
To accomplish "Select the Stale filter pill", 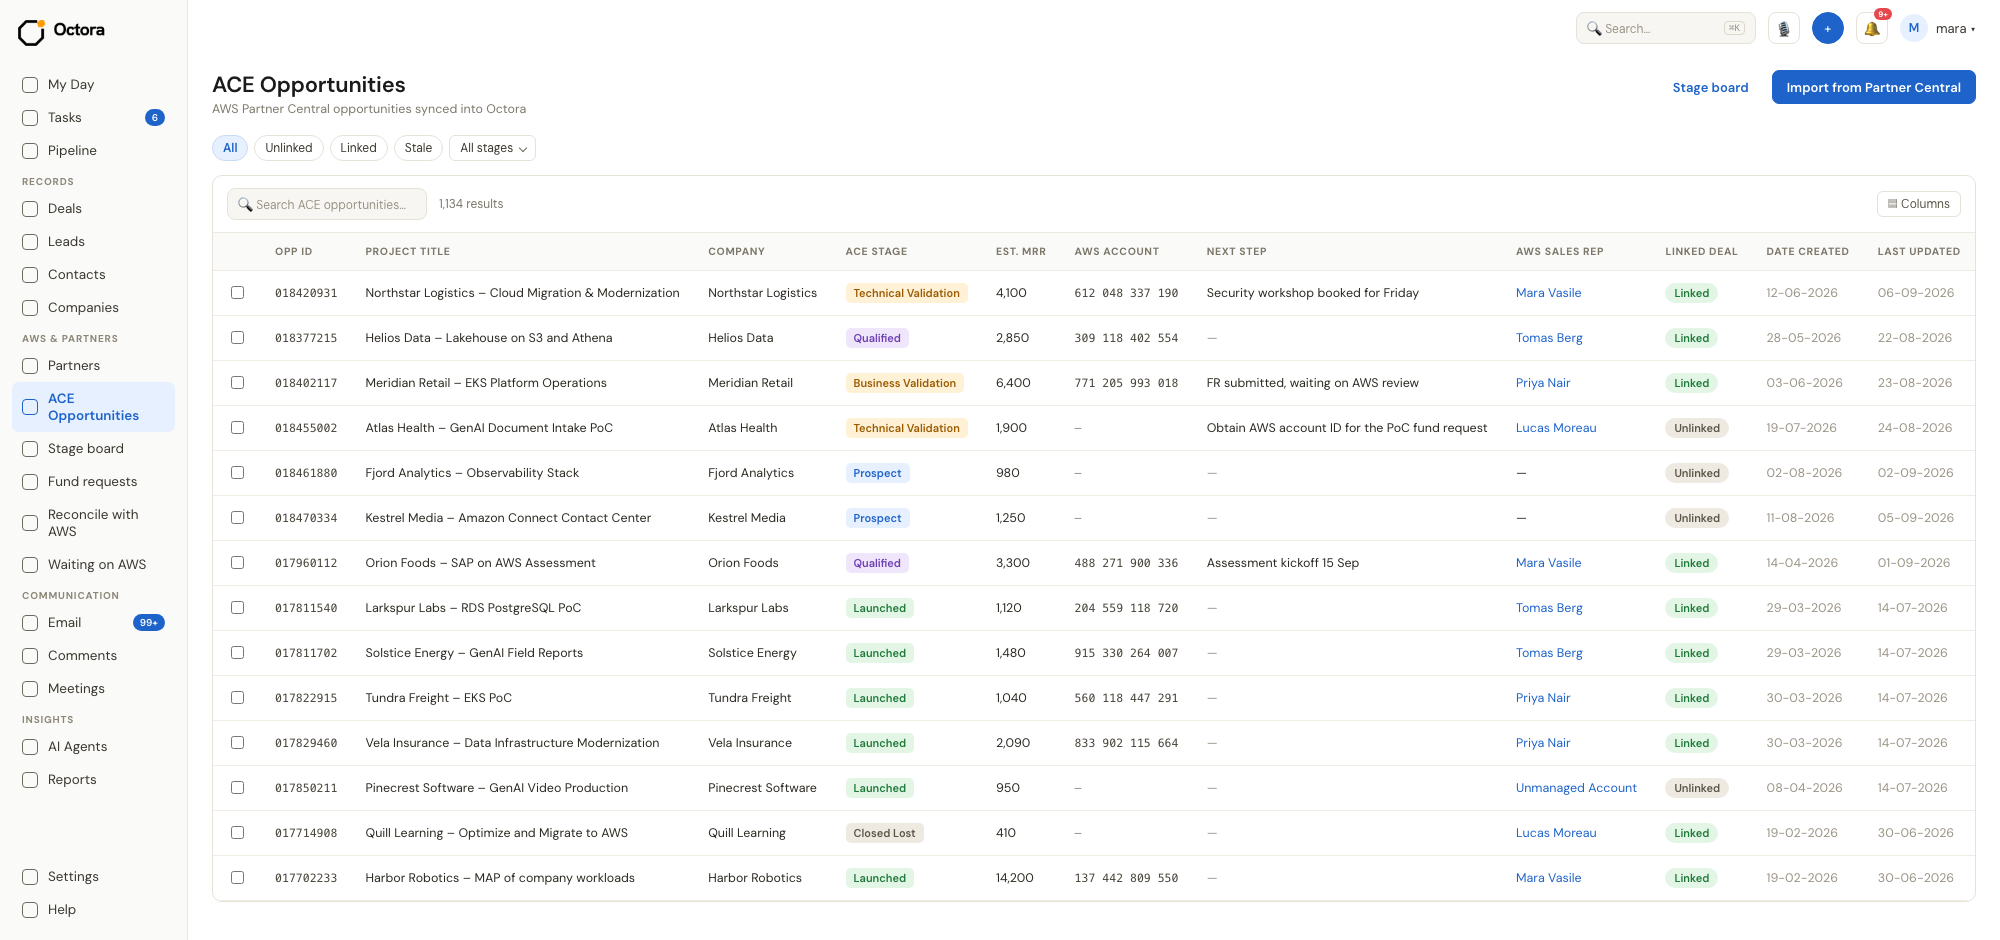I will 418,148.
